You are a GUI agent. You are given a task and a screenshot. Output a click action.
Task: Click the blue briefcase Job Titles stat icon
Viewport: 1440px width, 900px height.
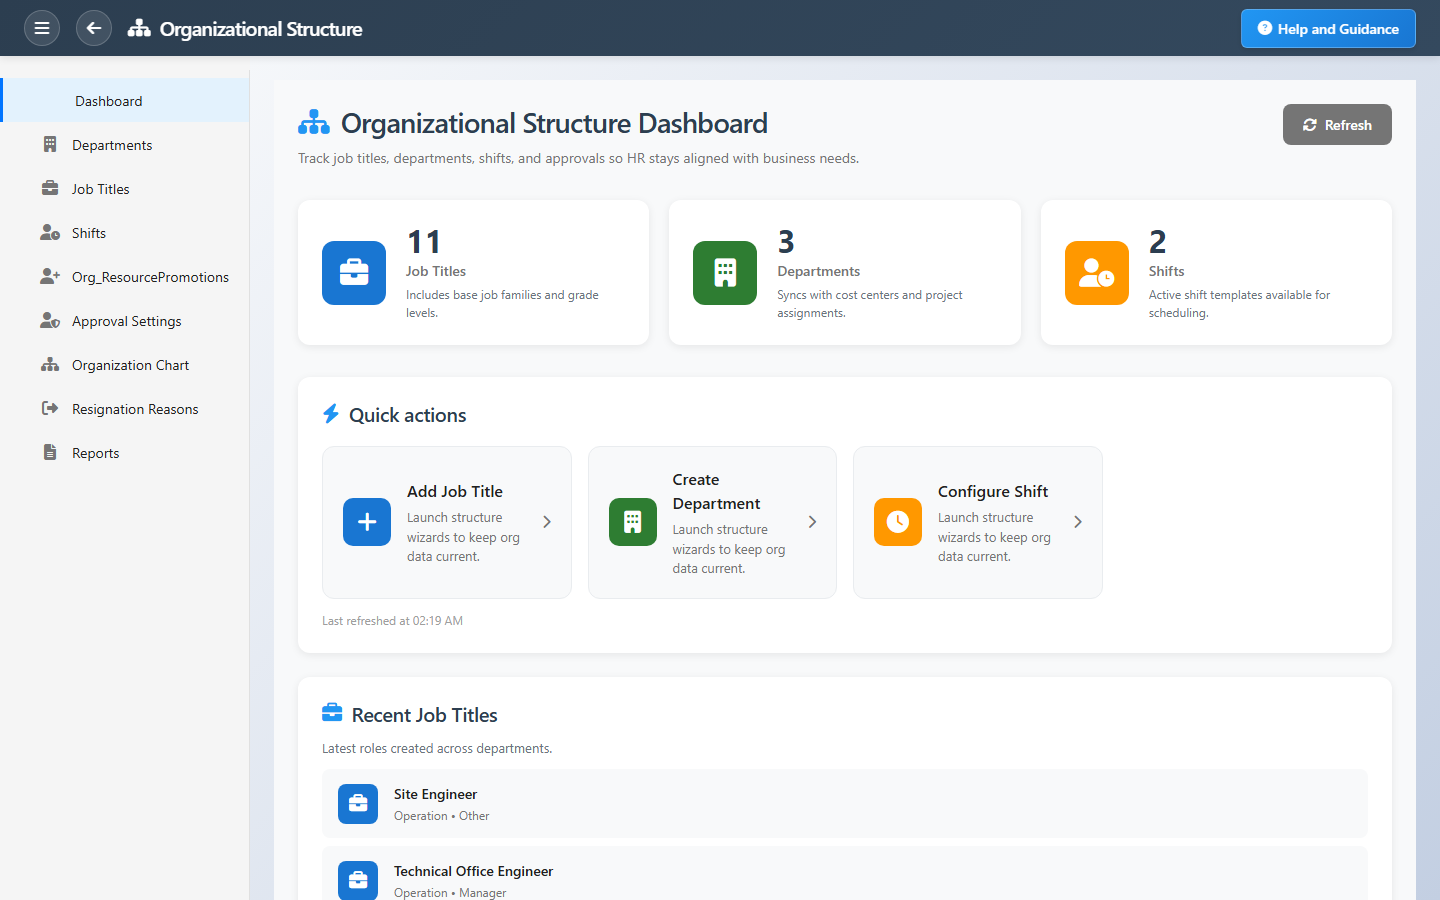354,273
